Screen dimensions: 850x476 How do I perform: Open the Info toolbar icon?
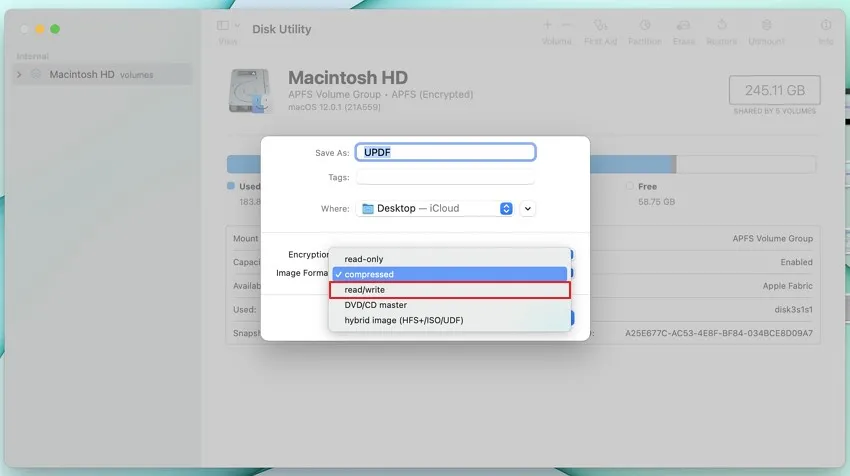pyautogui.click(x=826, y=25)
